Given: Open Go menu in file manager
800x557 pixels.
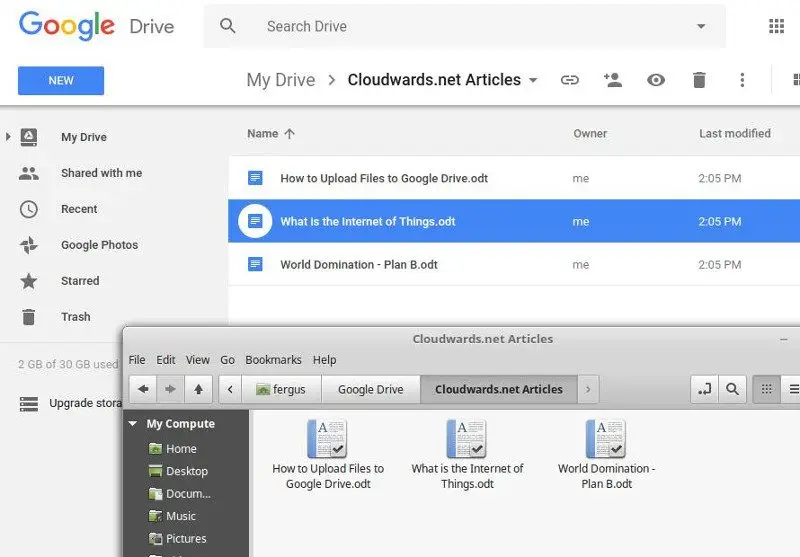Looking at the screenshot, I should (228, 360).
